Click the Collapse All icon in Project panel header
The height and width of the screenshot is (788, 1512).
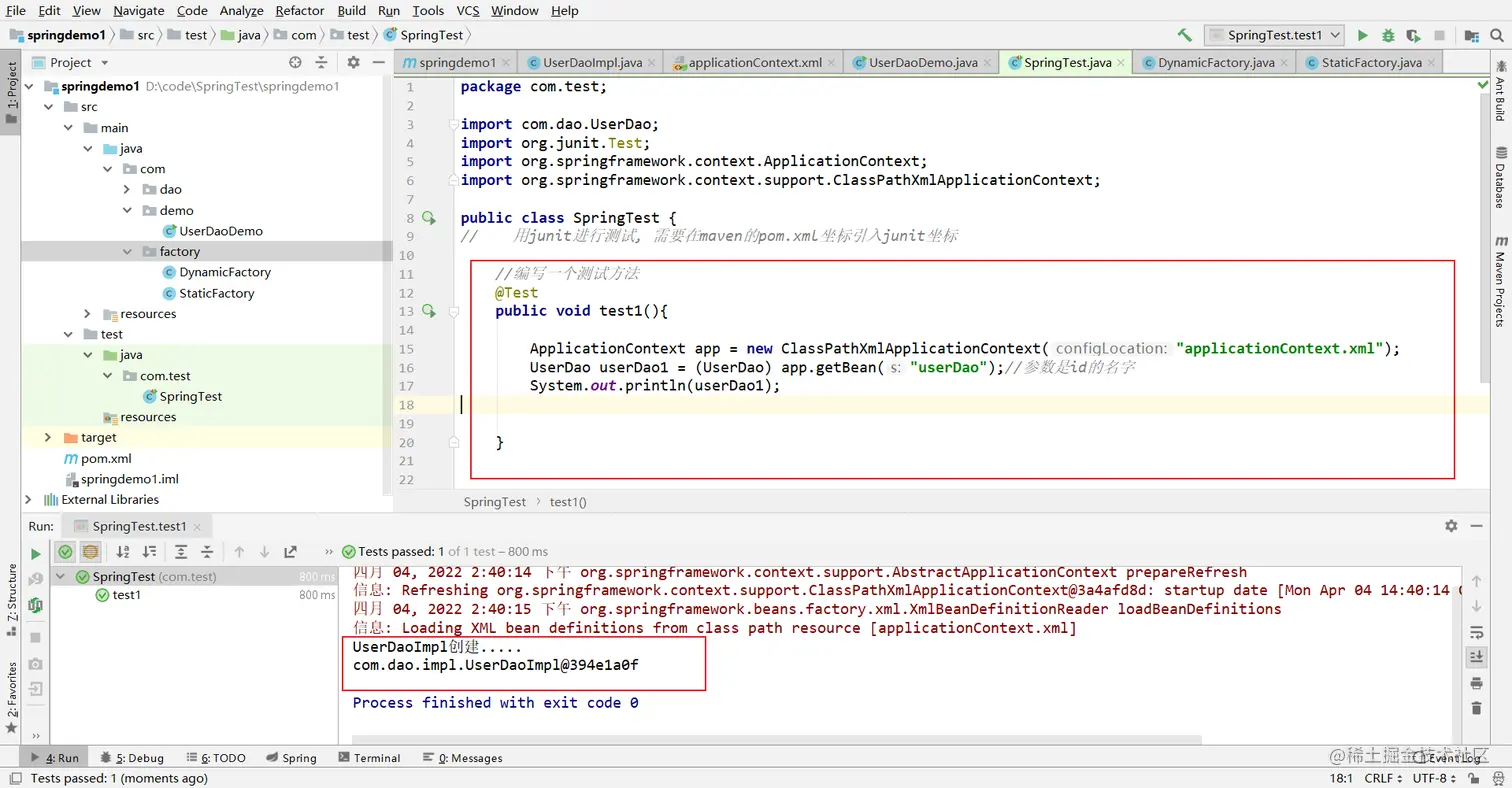[321, 62]
